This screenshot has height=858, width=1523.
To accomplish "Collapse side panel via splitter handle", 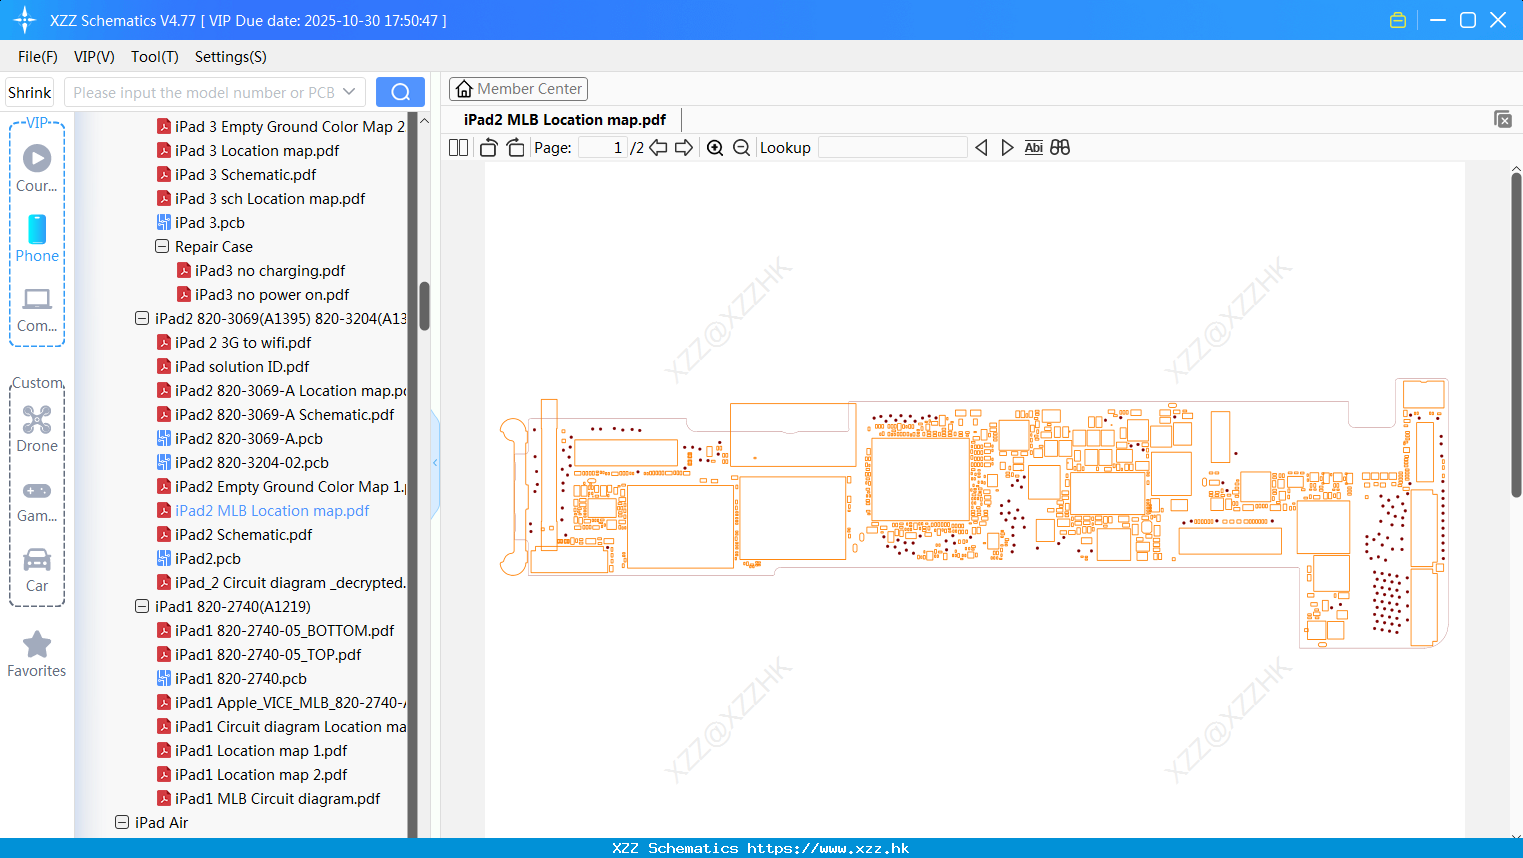I will click(x=435, y=462).
